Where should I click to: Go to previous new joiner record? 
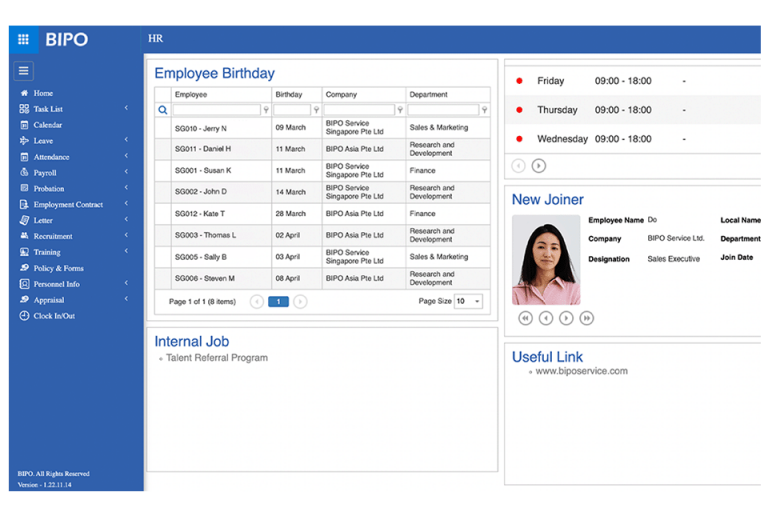[x=546, y=318]
